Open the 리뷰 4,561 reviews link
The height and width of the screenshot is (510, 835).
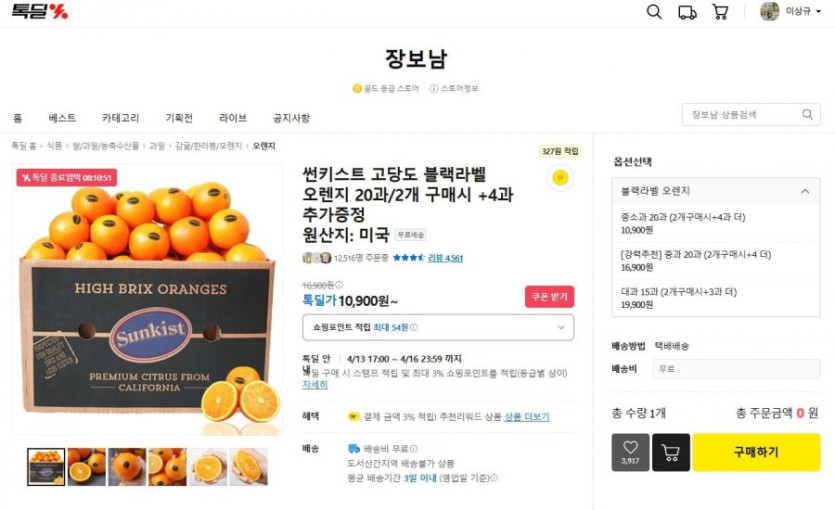coord(445,258)
